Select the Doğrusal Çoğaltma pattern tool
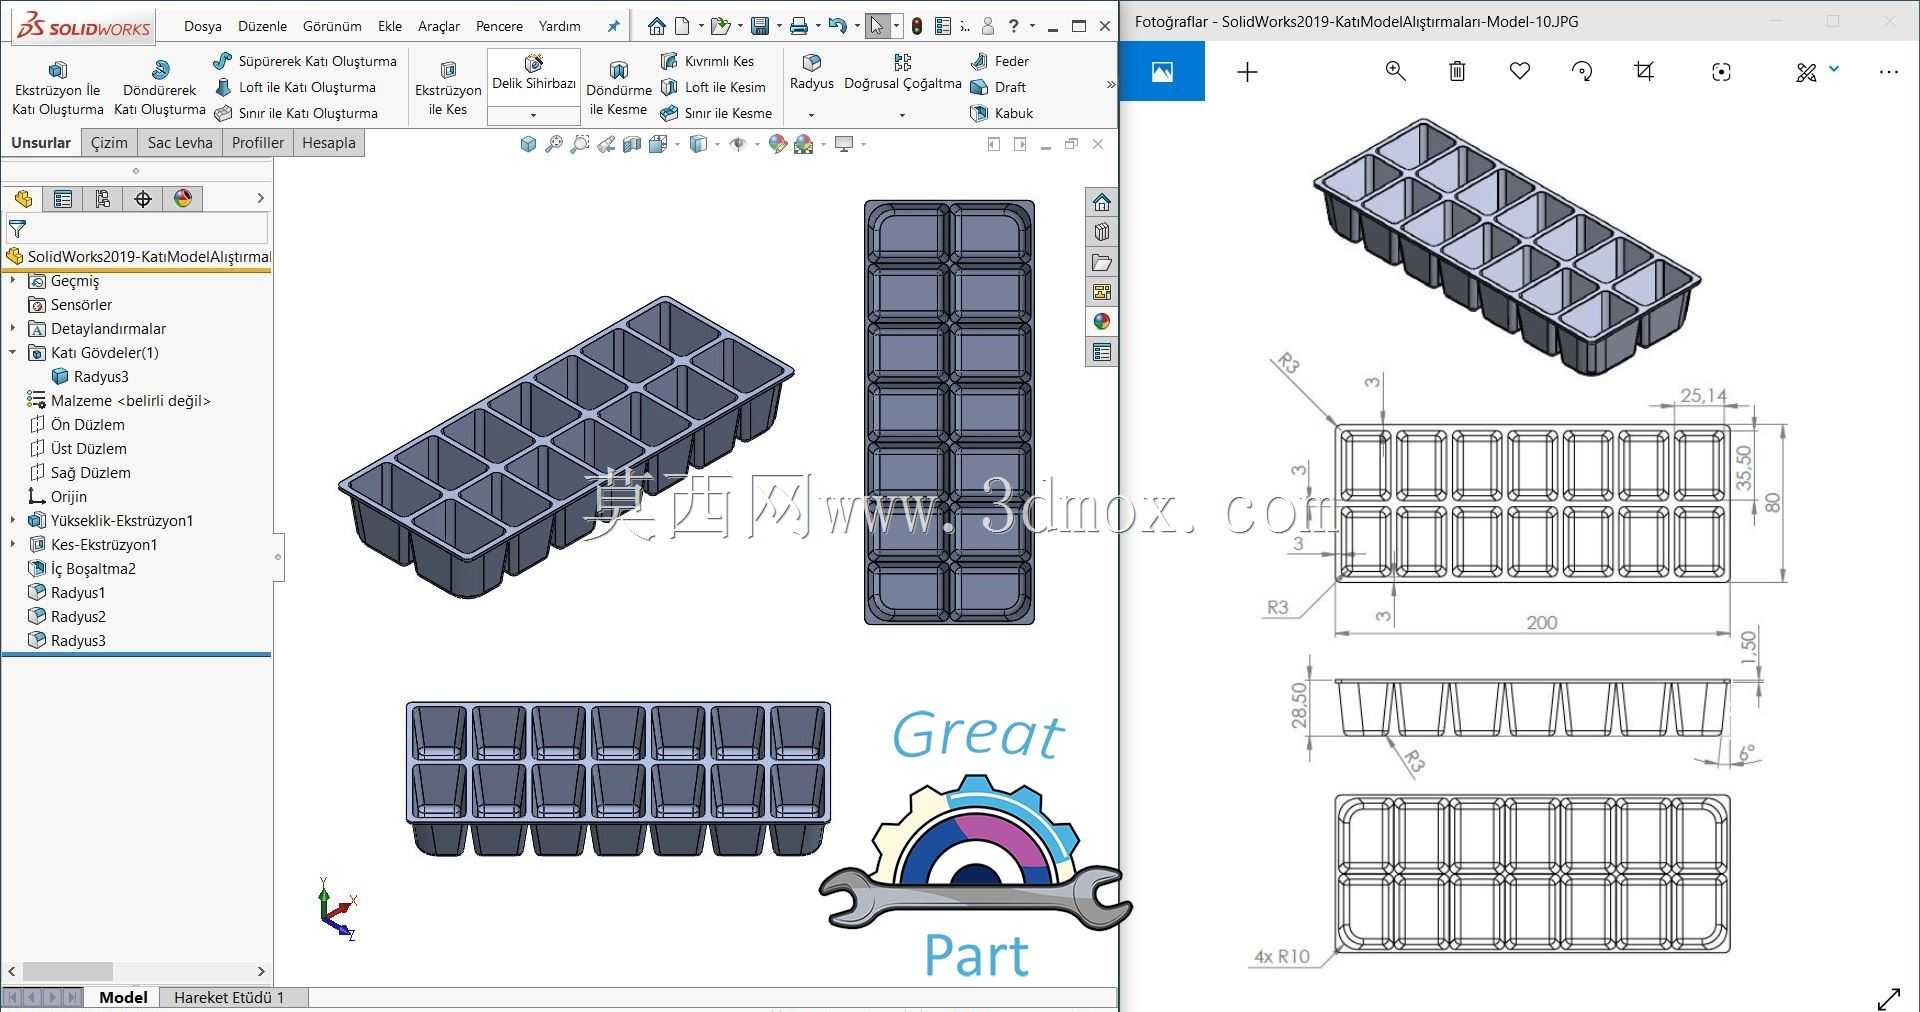Screen dimensions: 1920x1012 [903, 73]
